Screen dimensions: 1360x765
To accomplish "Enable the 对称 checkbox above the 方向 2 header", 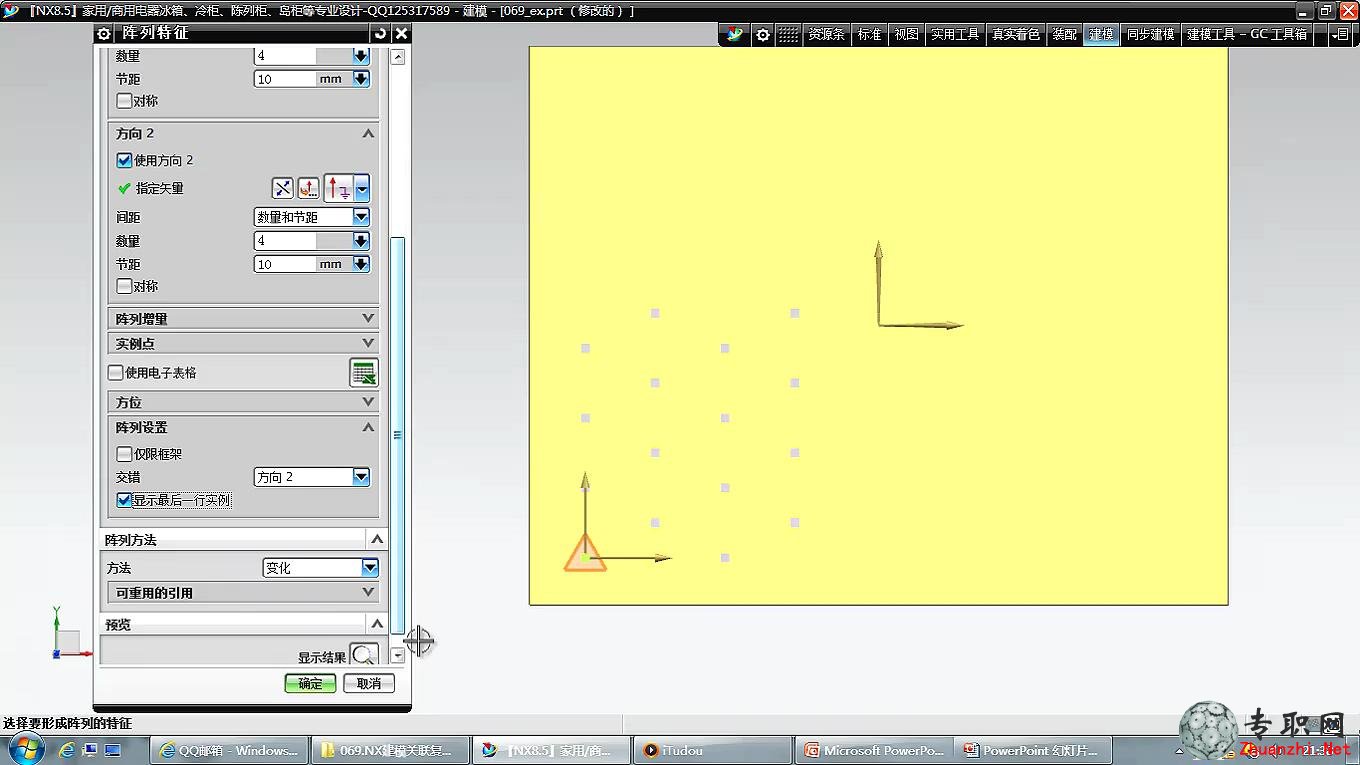I will point(124,101).
